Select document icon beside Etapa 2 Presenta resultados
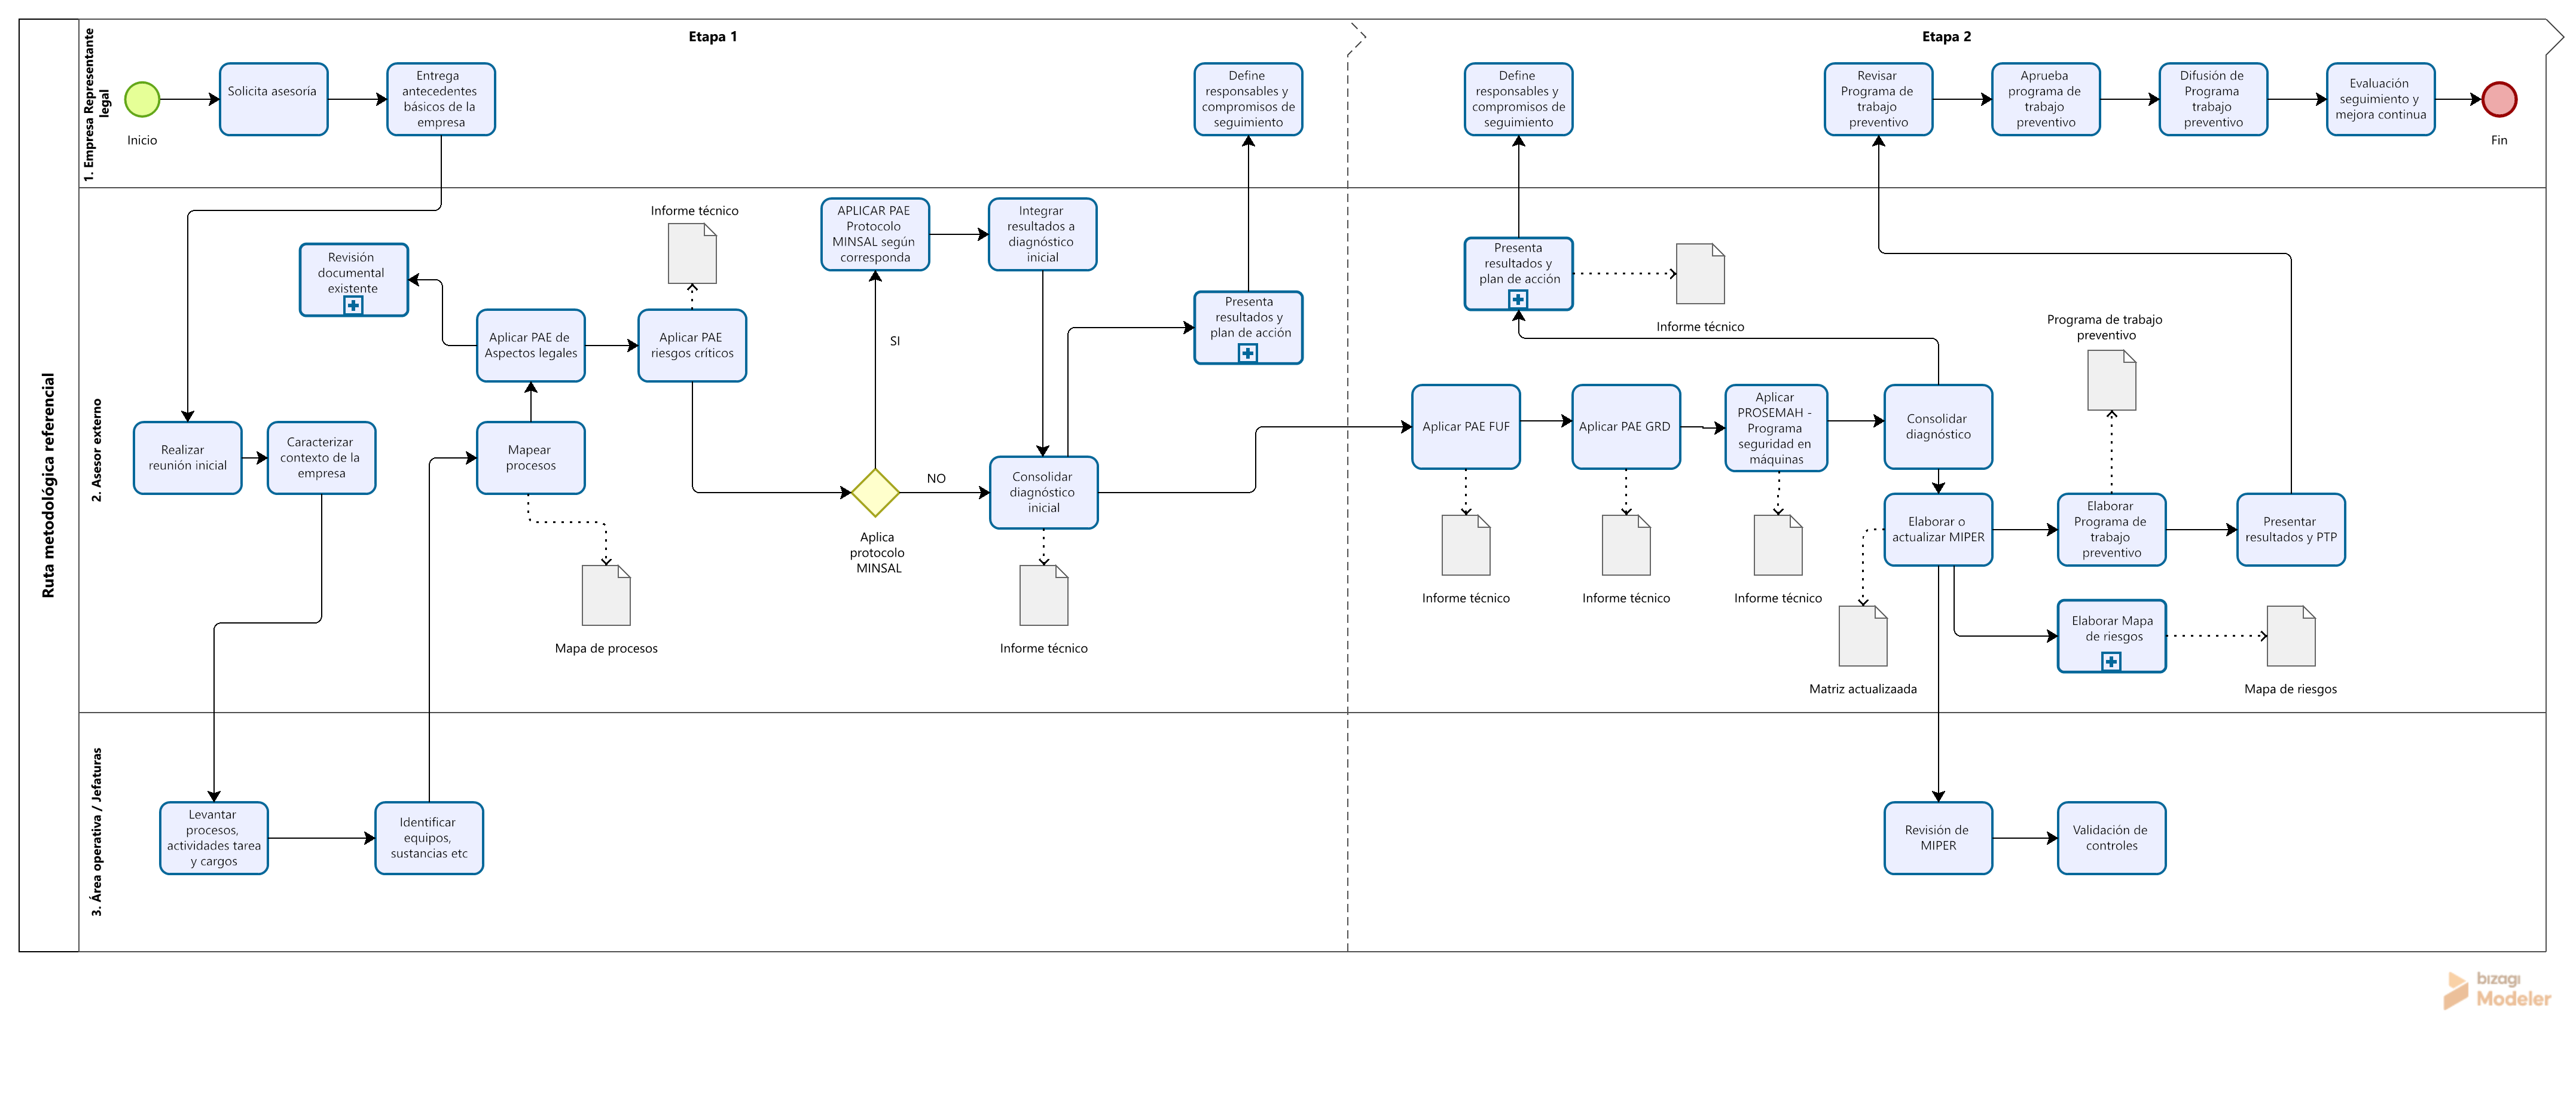The image size is (2576, 1094). tap(1700, 273)
